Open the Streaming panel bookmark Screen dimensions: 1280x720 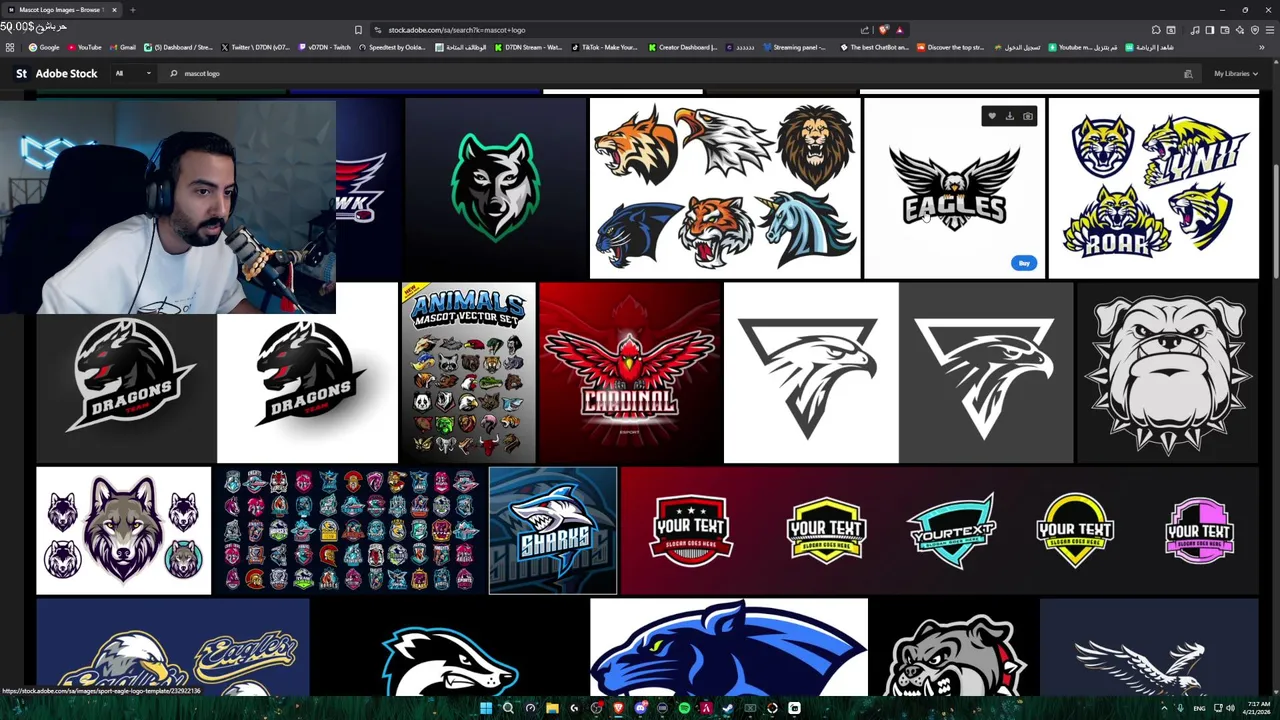tap(795, 47)
